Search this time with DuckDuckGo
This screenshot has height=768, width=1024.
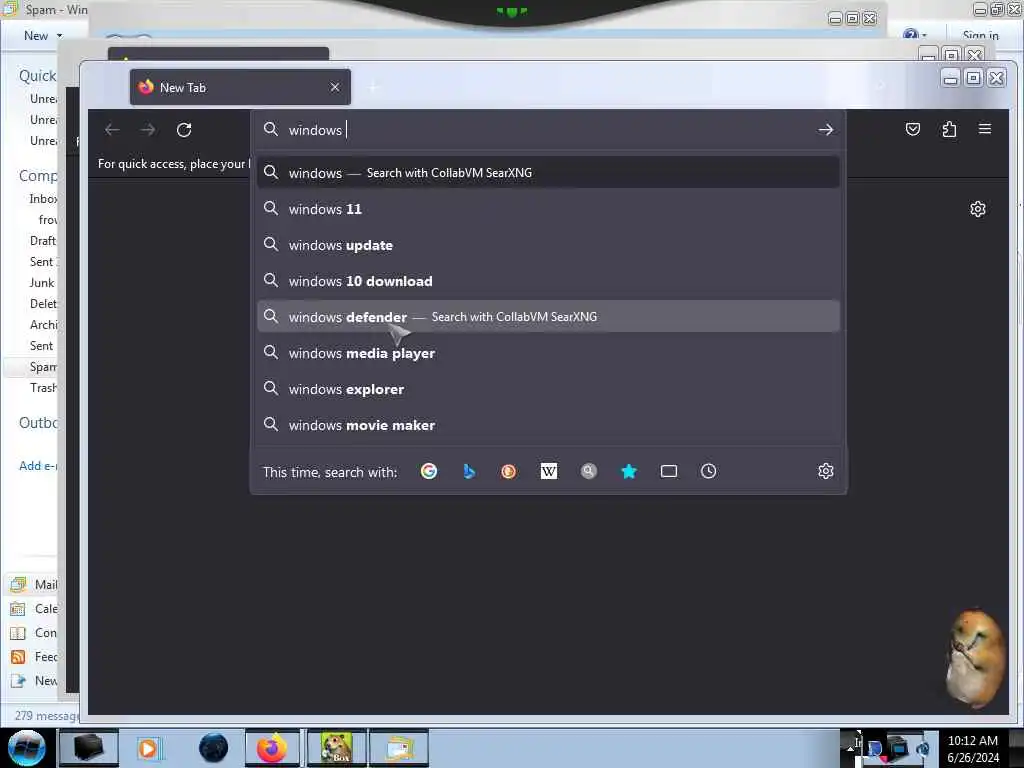(x=509, y=471)
